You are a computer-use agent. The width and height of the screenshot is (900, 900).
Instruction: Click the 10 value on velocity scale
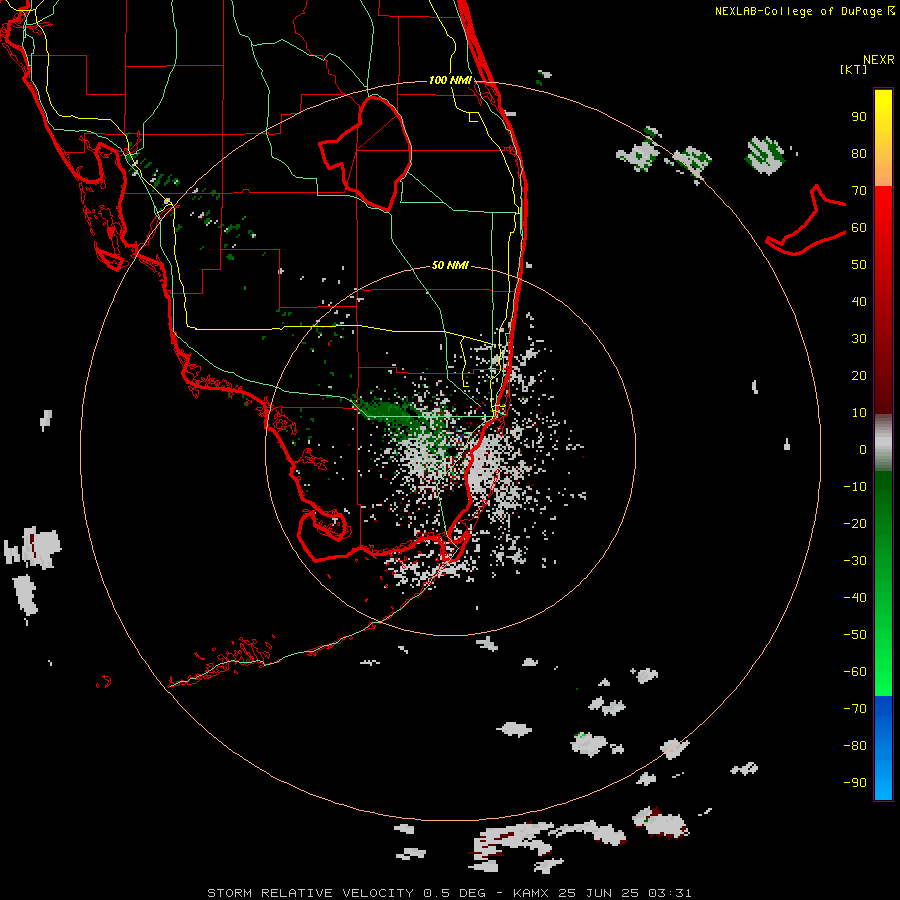click(x=859, y=413)
